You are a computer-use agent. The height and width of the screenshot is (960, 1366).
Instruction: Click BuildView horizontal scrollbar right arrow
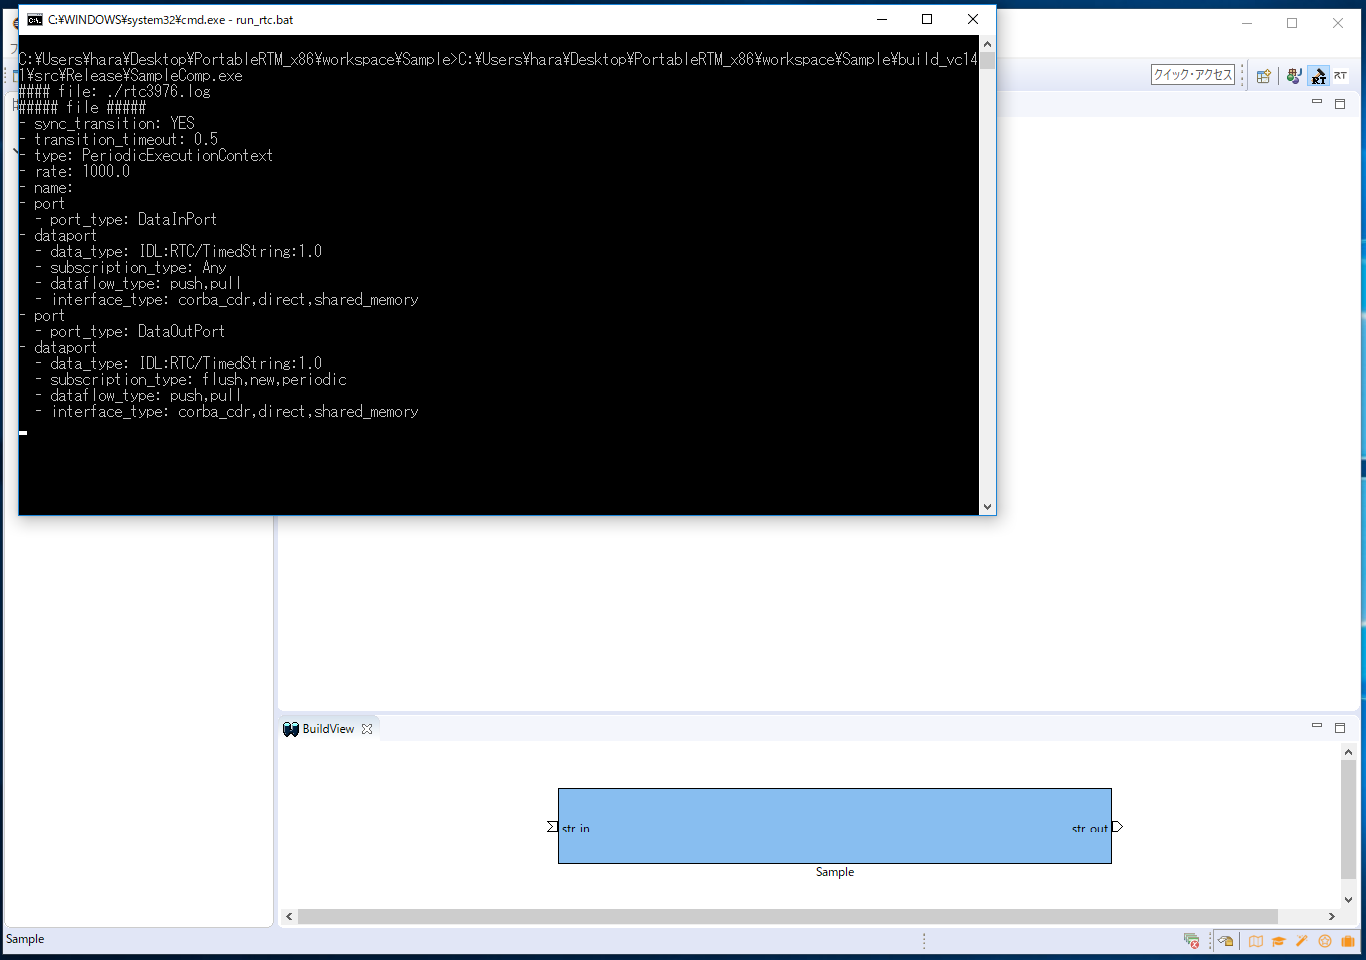click(1331, 916)
